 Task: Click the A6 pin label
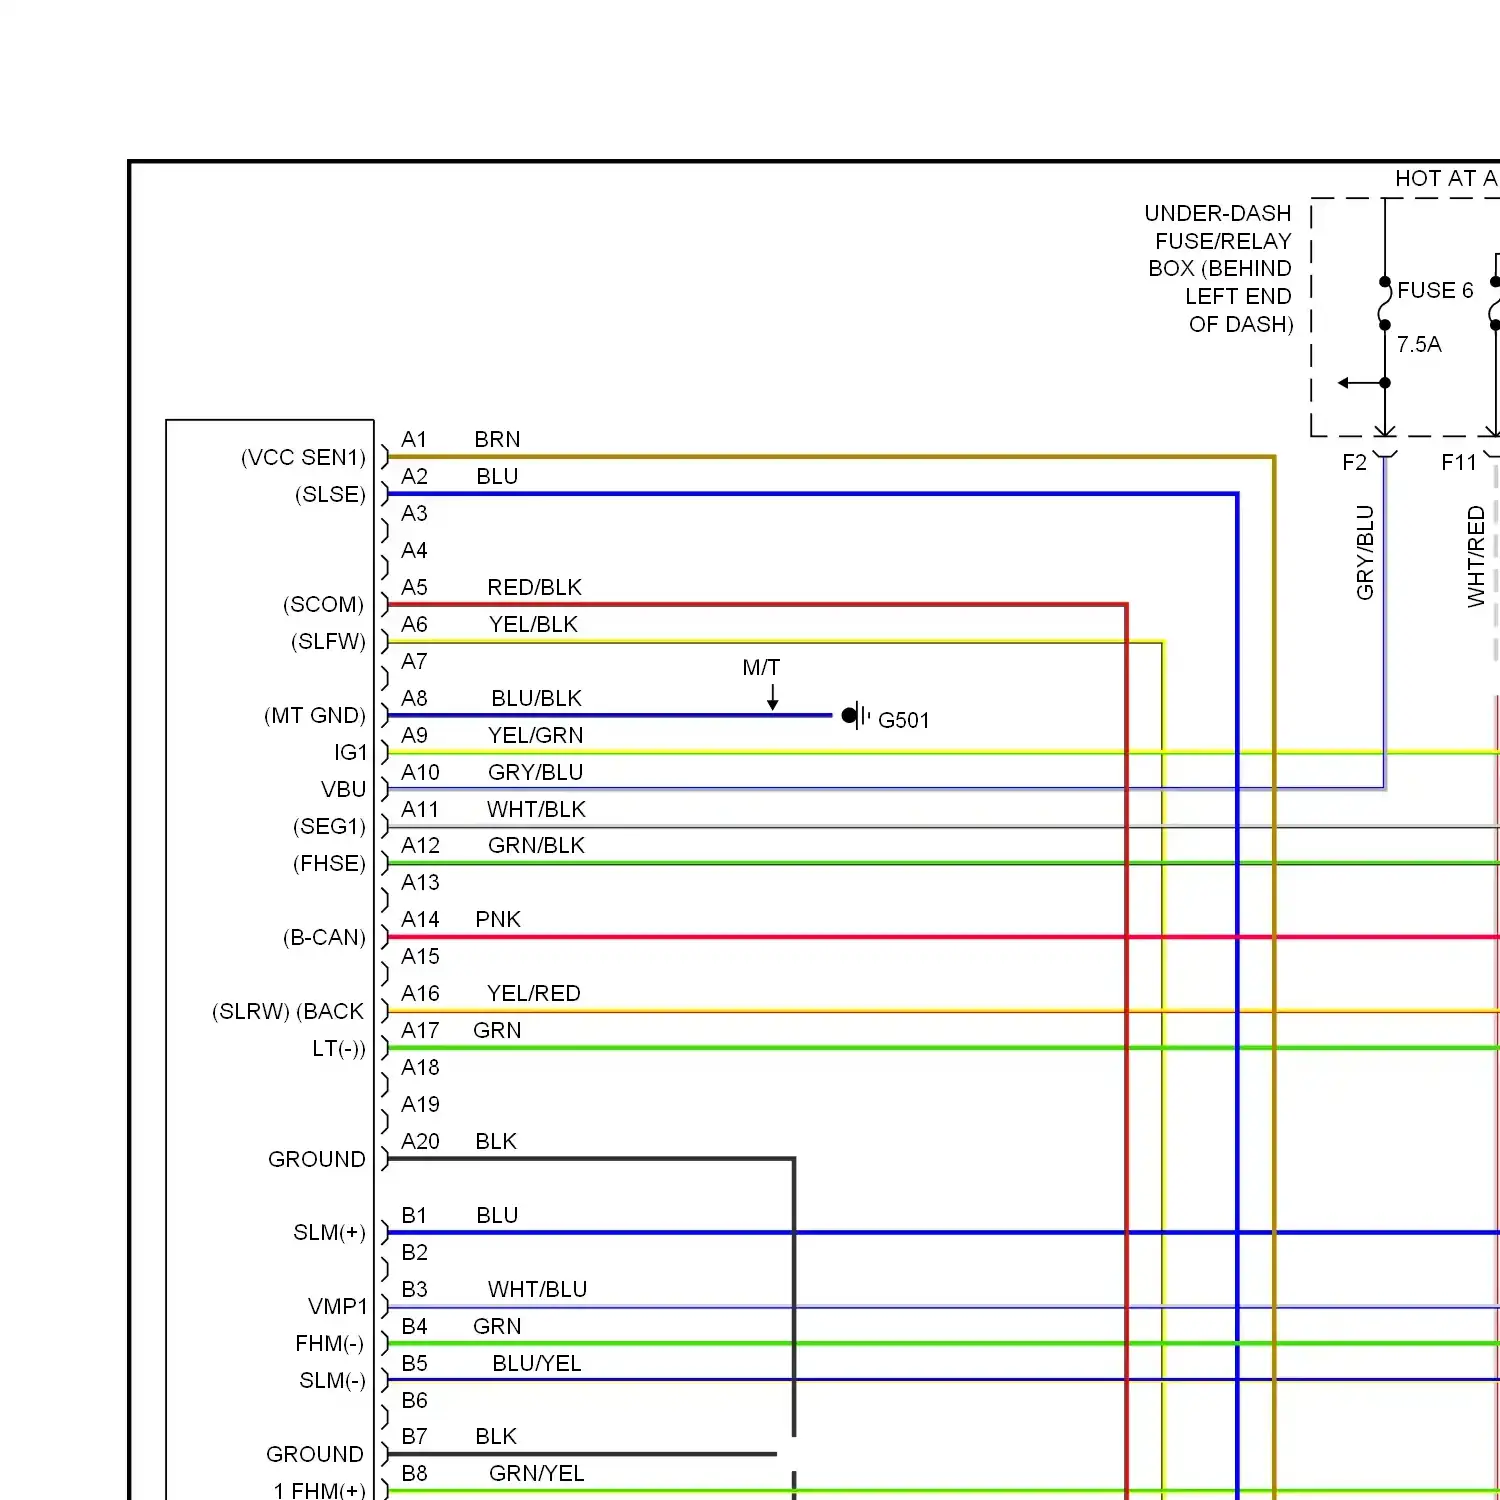point(414,625)
